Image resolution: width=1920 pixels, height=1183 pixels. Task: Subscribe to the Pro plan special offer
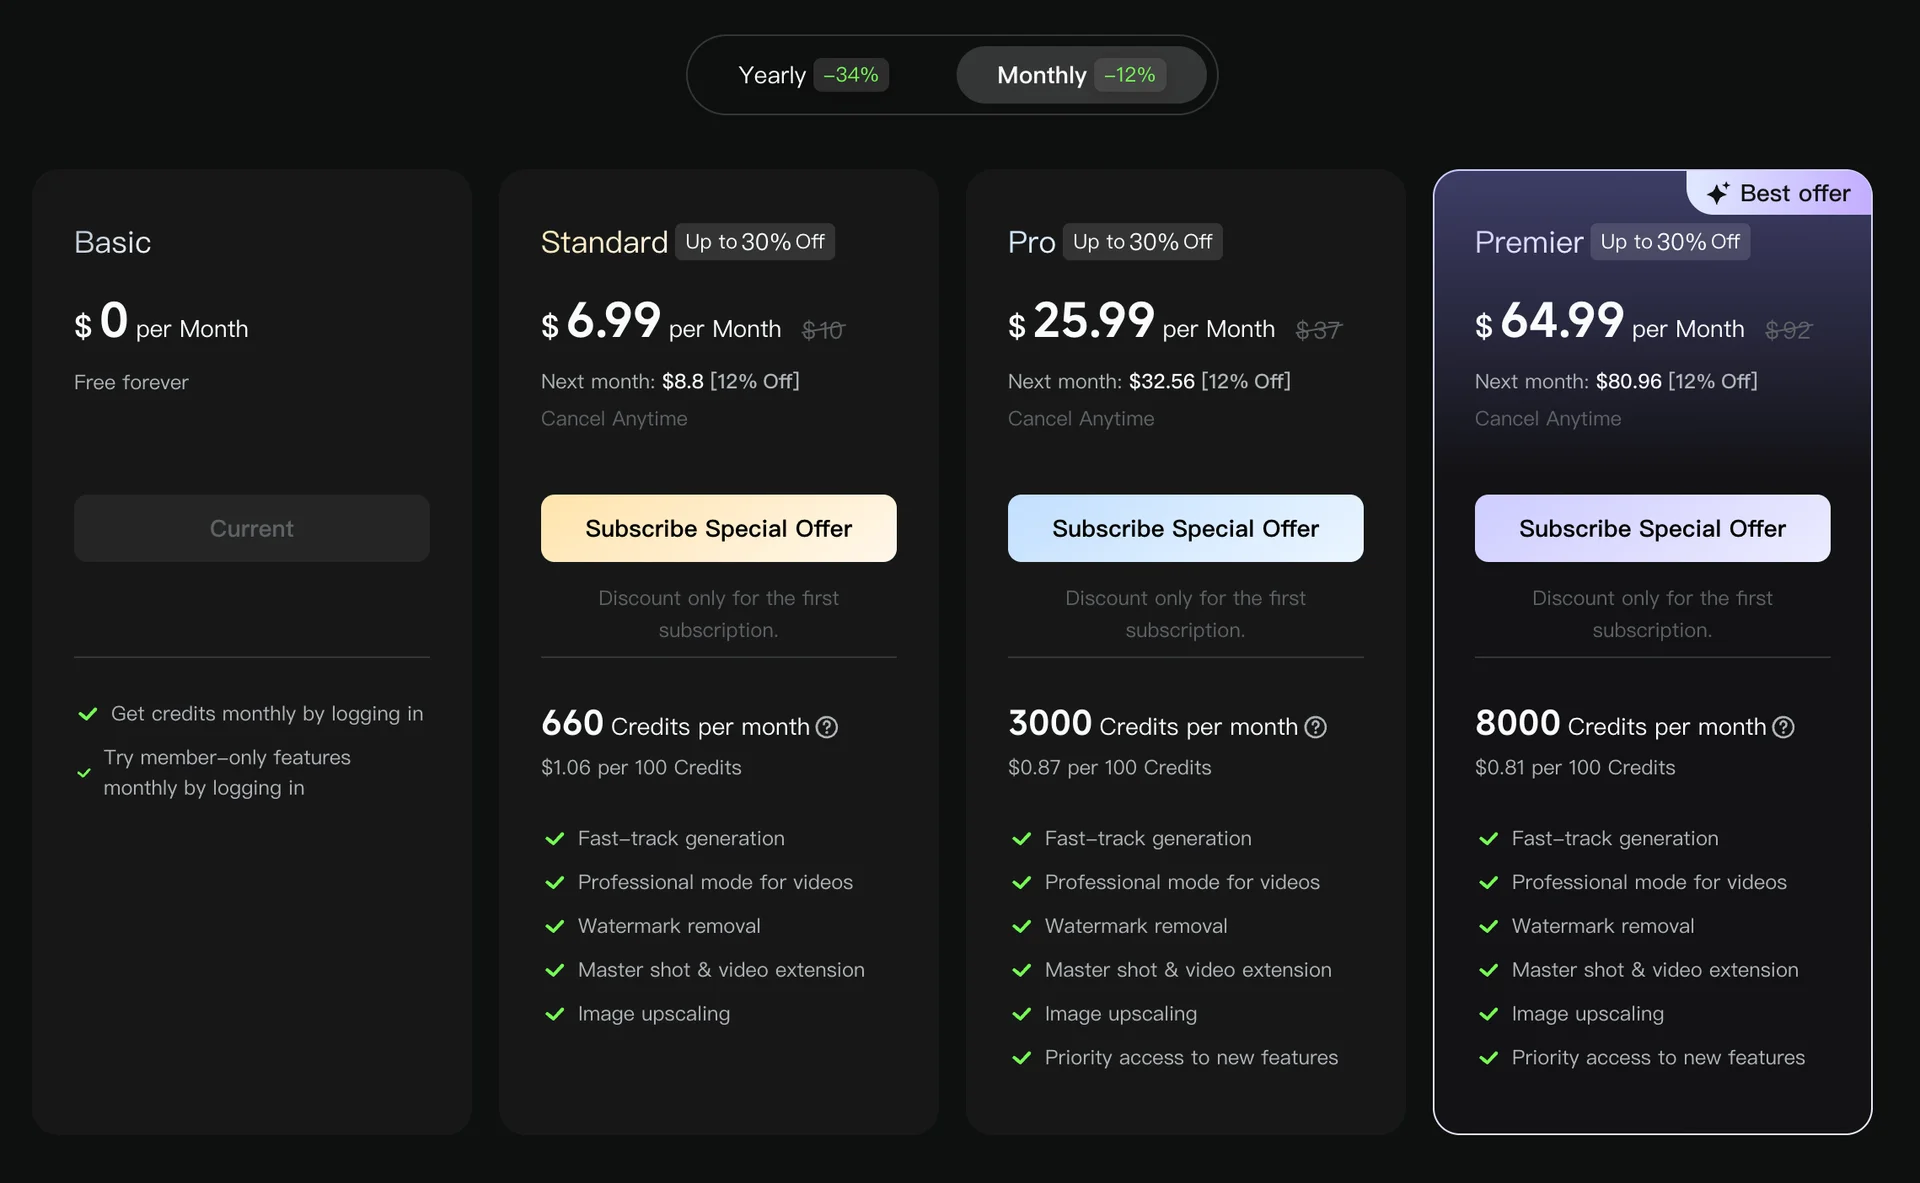[x=1185, y=528]
